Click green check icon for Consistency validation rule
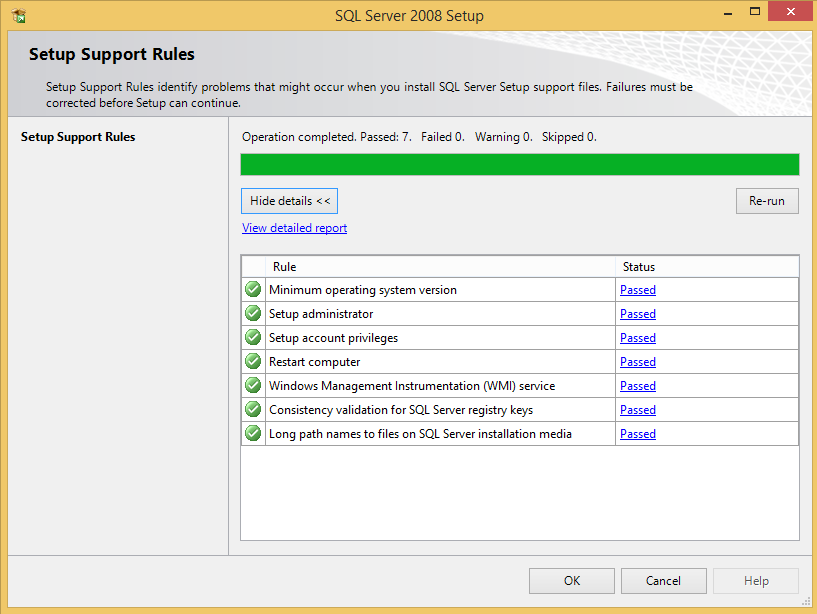The width and height of the screenshot is (817, 614). [253, 410]
